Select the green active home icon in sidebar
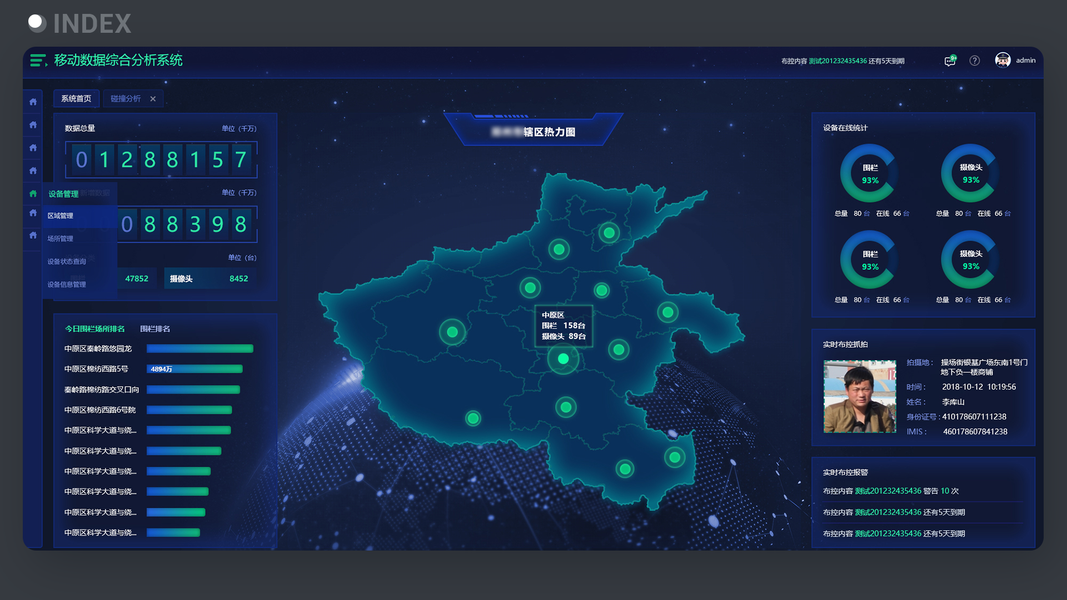Image resolution: width=1067 pixels, height=600 pixels. [x=33, y=193]
